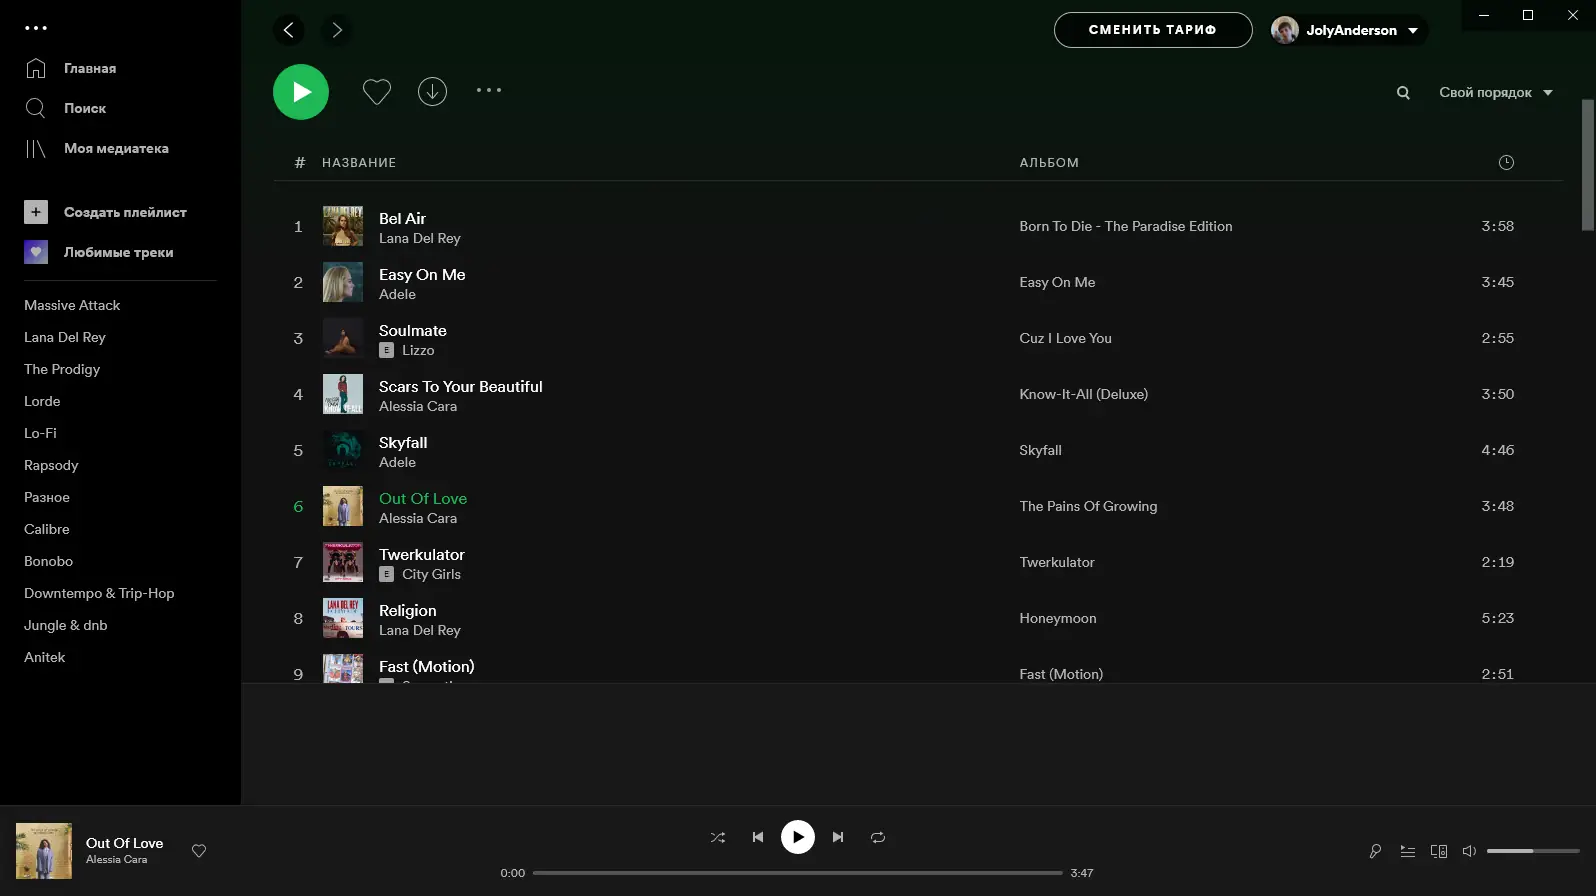Screen dimensions: 1596x896
Task: Select the Out Of Love track title in list
Action: (423, 498)
